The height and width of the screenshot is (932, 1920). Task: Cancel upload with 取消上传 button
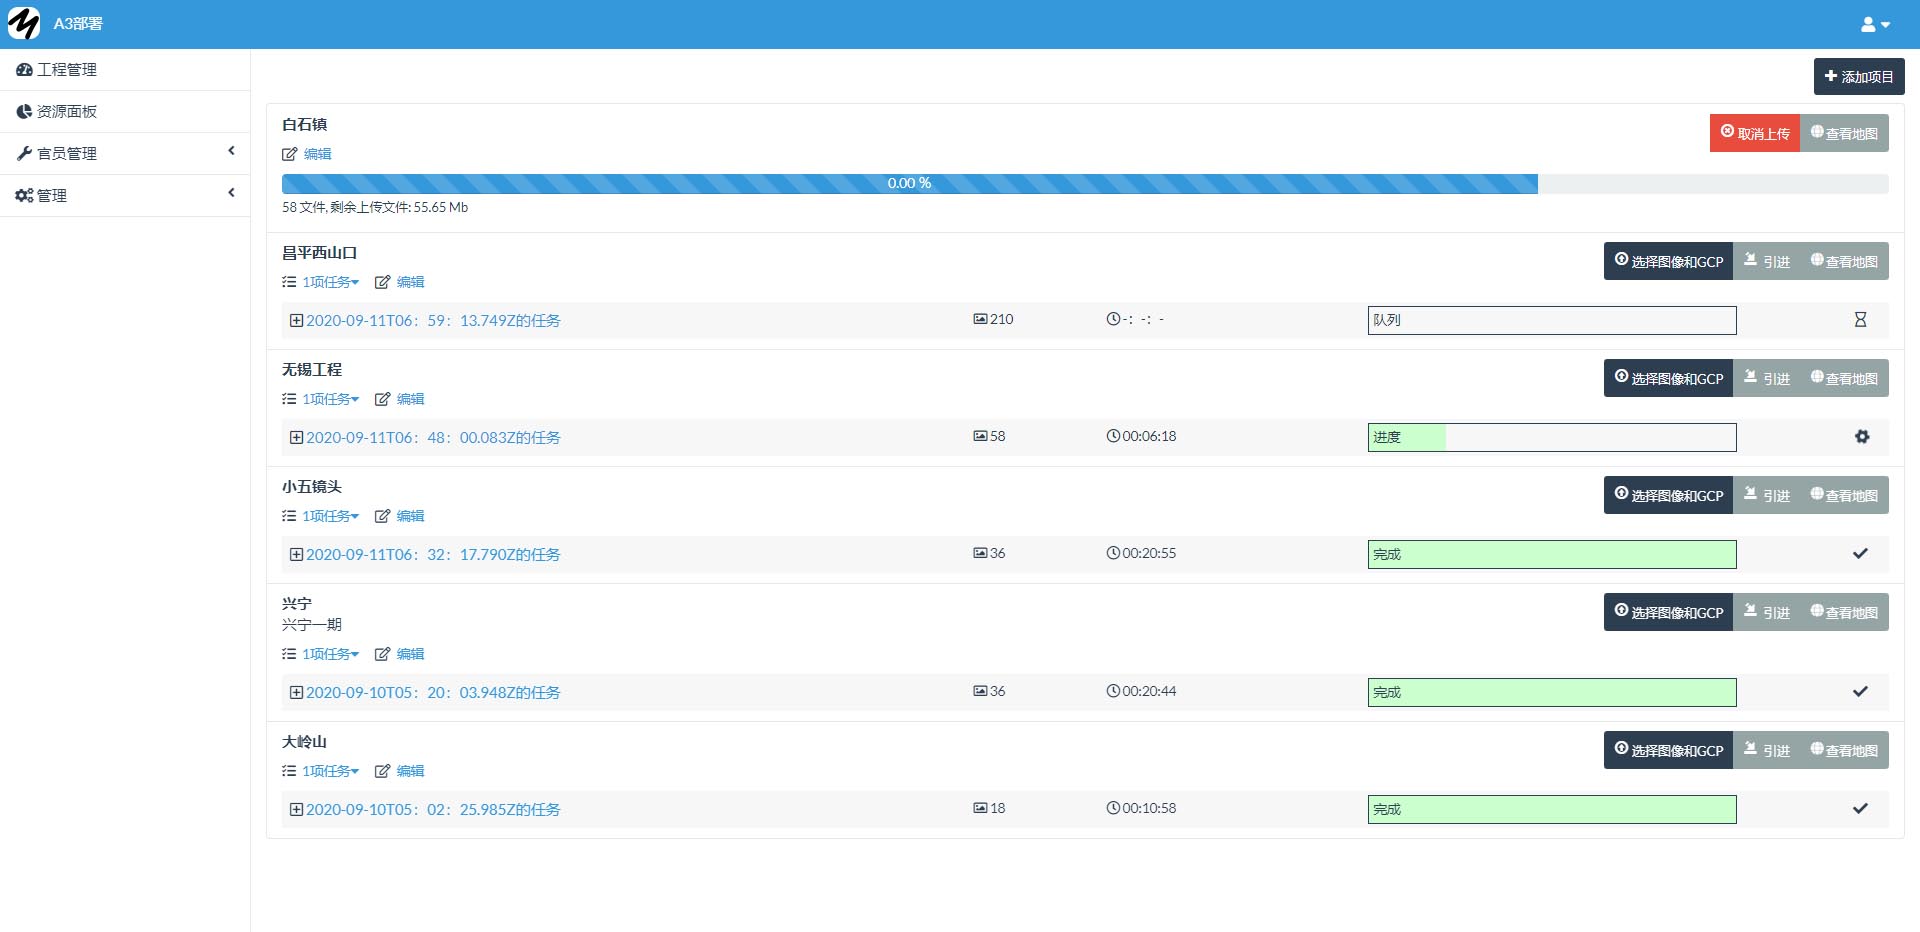(1754, 133)
